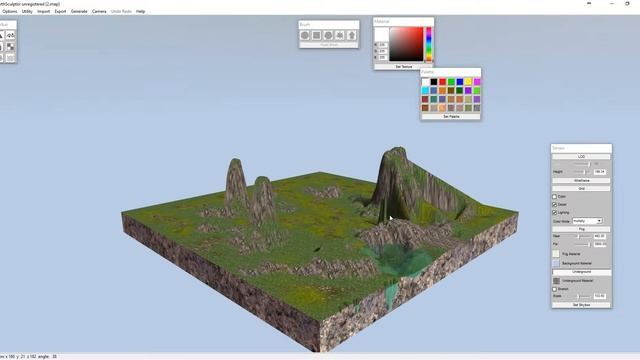Select the orange palette swatch in second row
This screenshot has width=640, height=360.
tap(442, 90)
